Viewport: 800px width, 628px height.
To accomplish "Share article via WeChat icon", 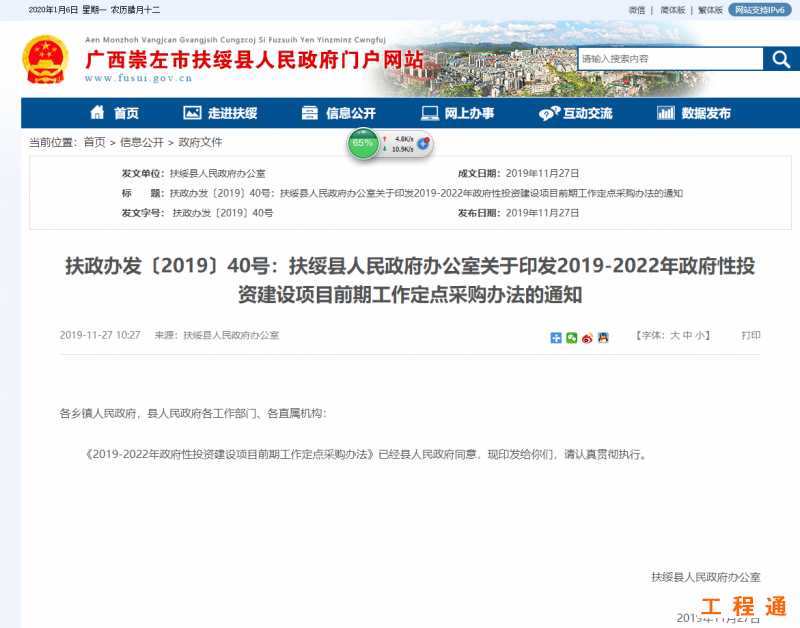I will point(572,338).
